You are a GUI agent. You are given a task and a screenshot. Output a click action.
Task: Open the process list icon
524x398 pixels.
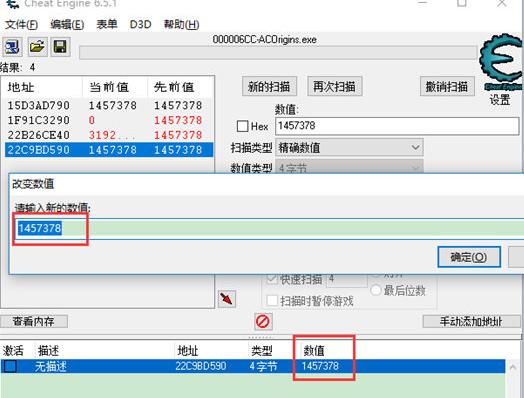tap(12, 47)
